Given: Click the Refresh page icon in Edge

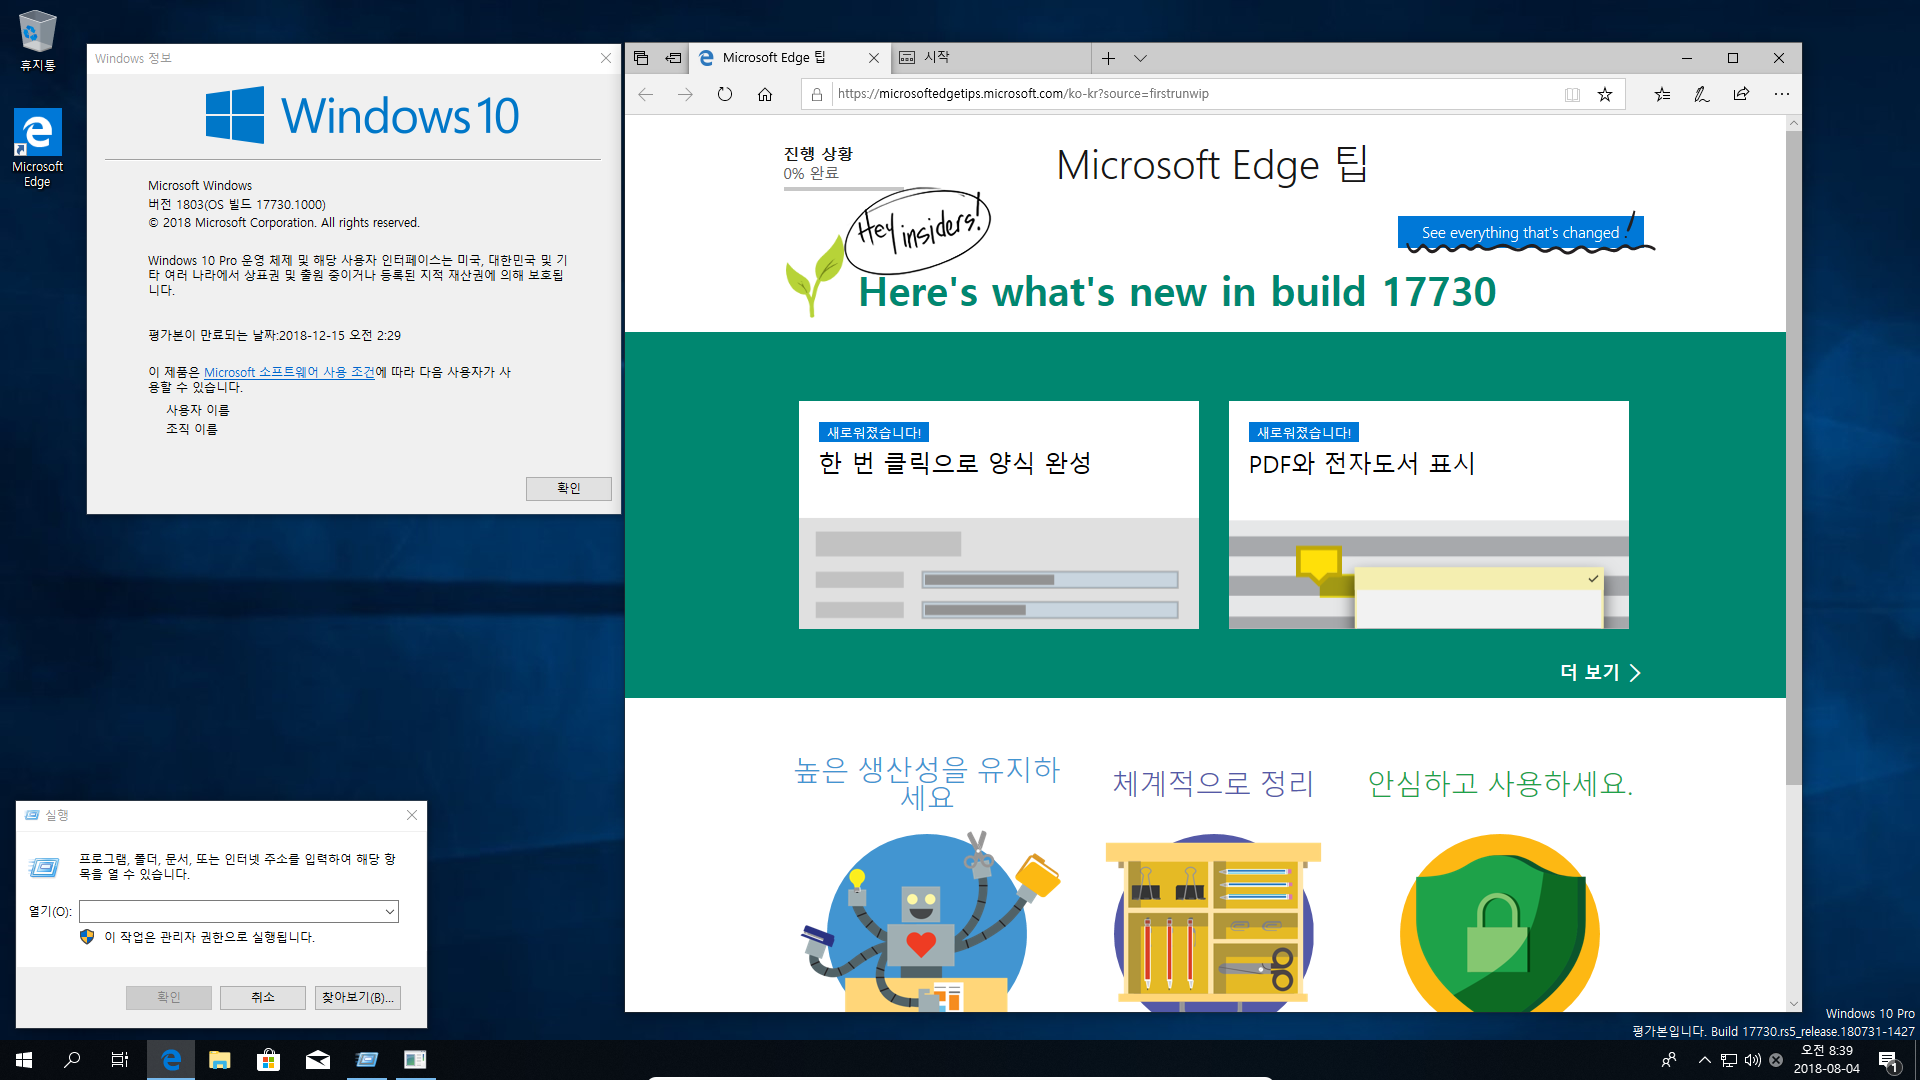Looking at the screenshot, I should [x=723, y=92].
